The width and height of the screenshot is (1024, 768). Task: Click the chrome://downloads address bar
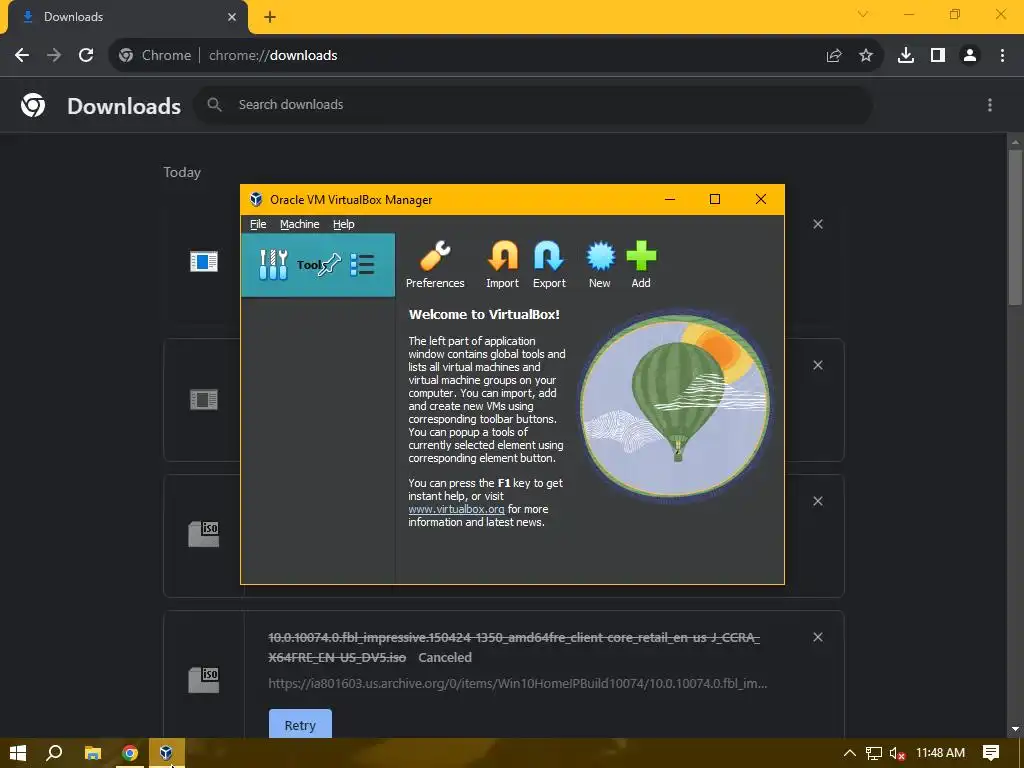coord(273,56)
